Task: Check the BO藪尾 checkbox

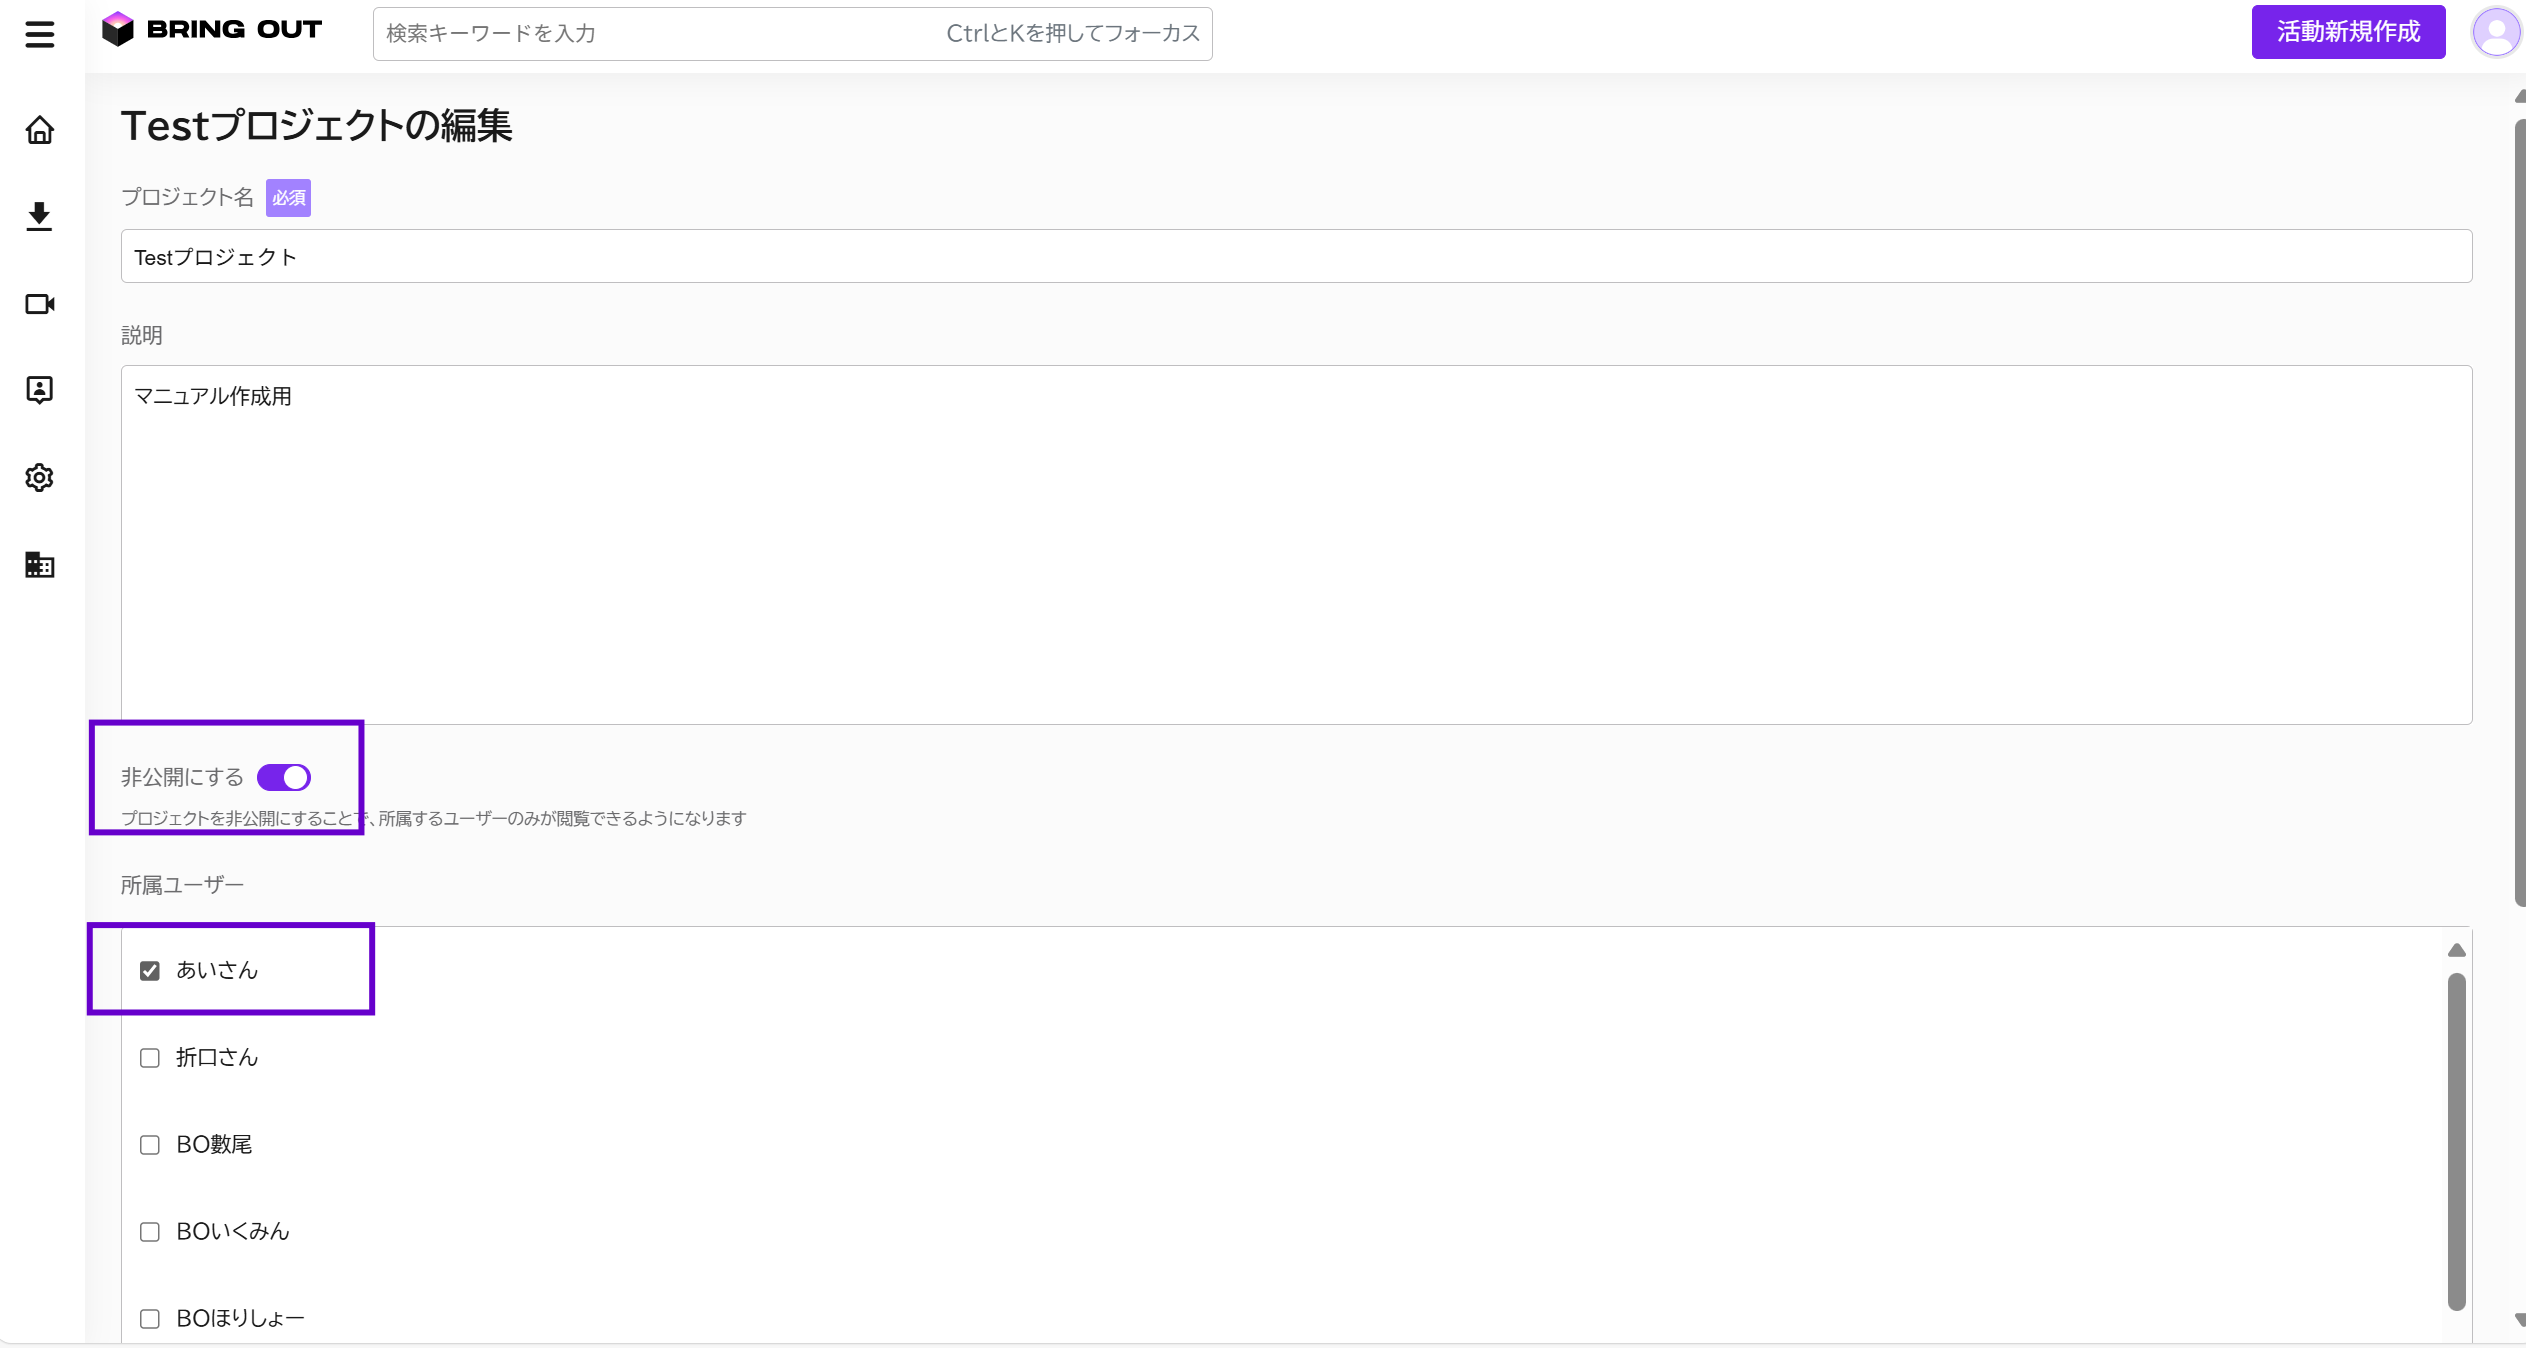Action: [150, 1145]
